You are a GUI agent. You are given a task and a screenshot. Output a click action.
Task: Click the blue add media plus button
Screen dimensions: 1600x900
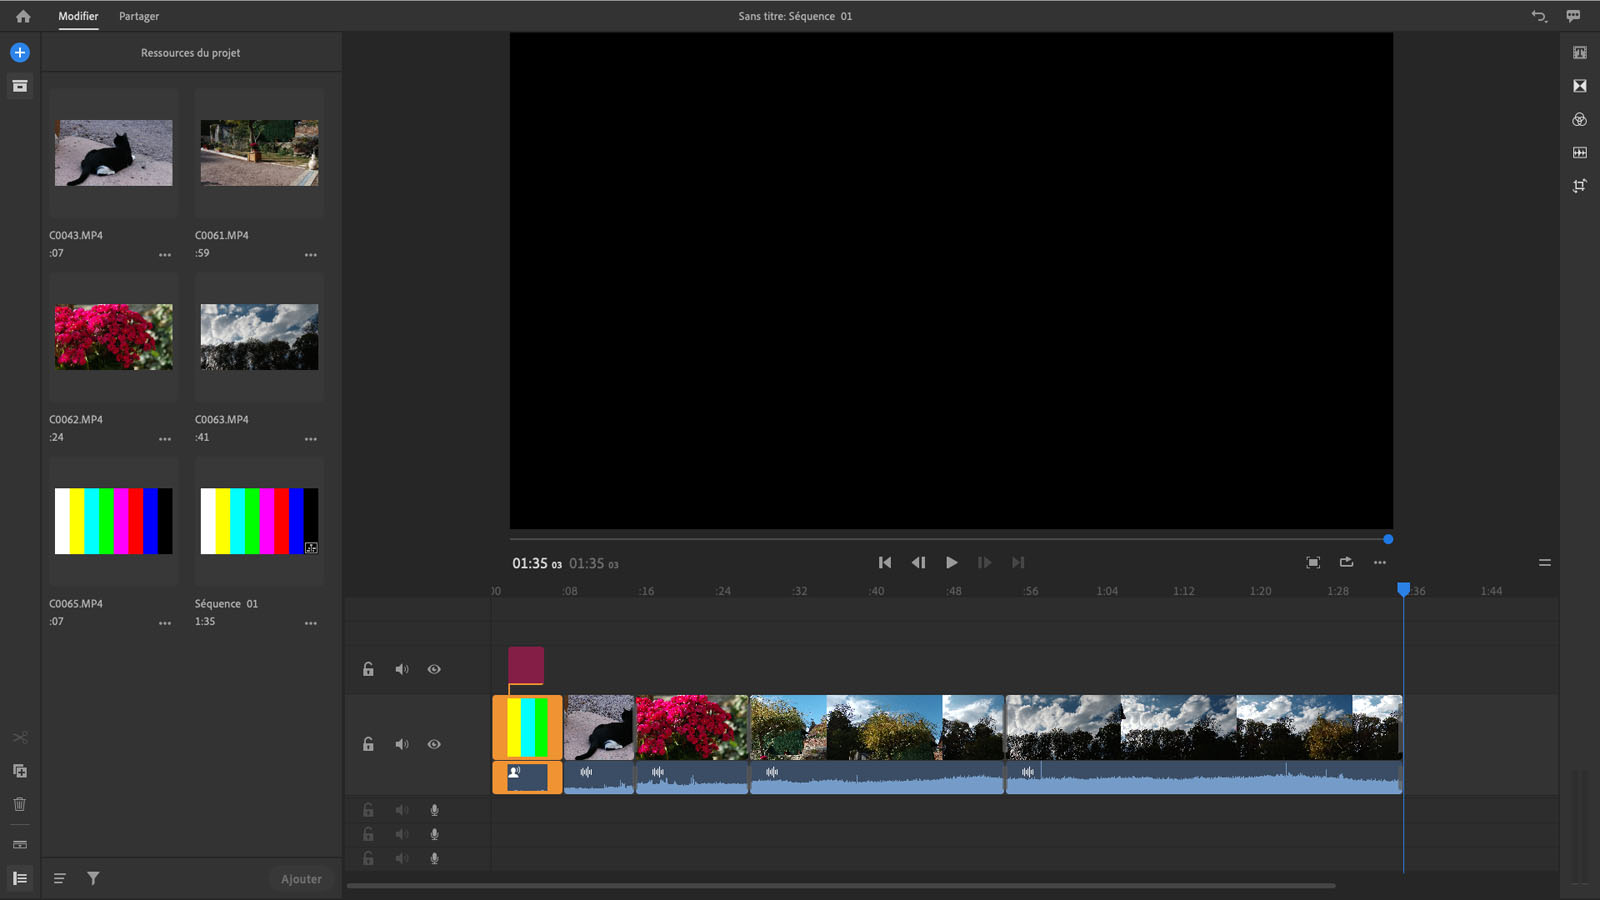[20, 52]
